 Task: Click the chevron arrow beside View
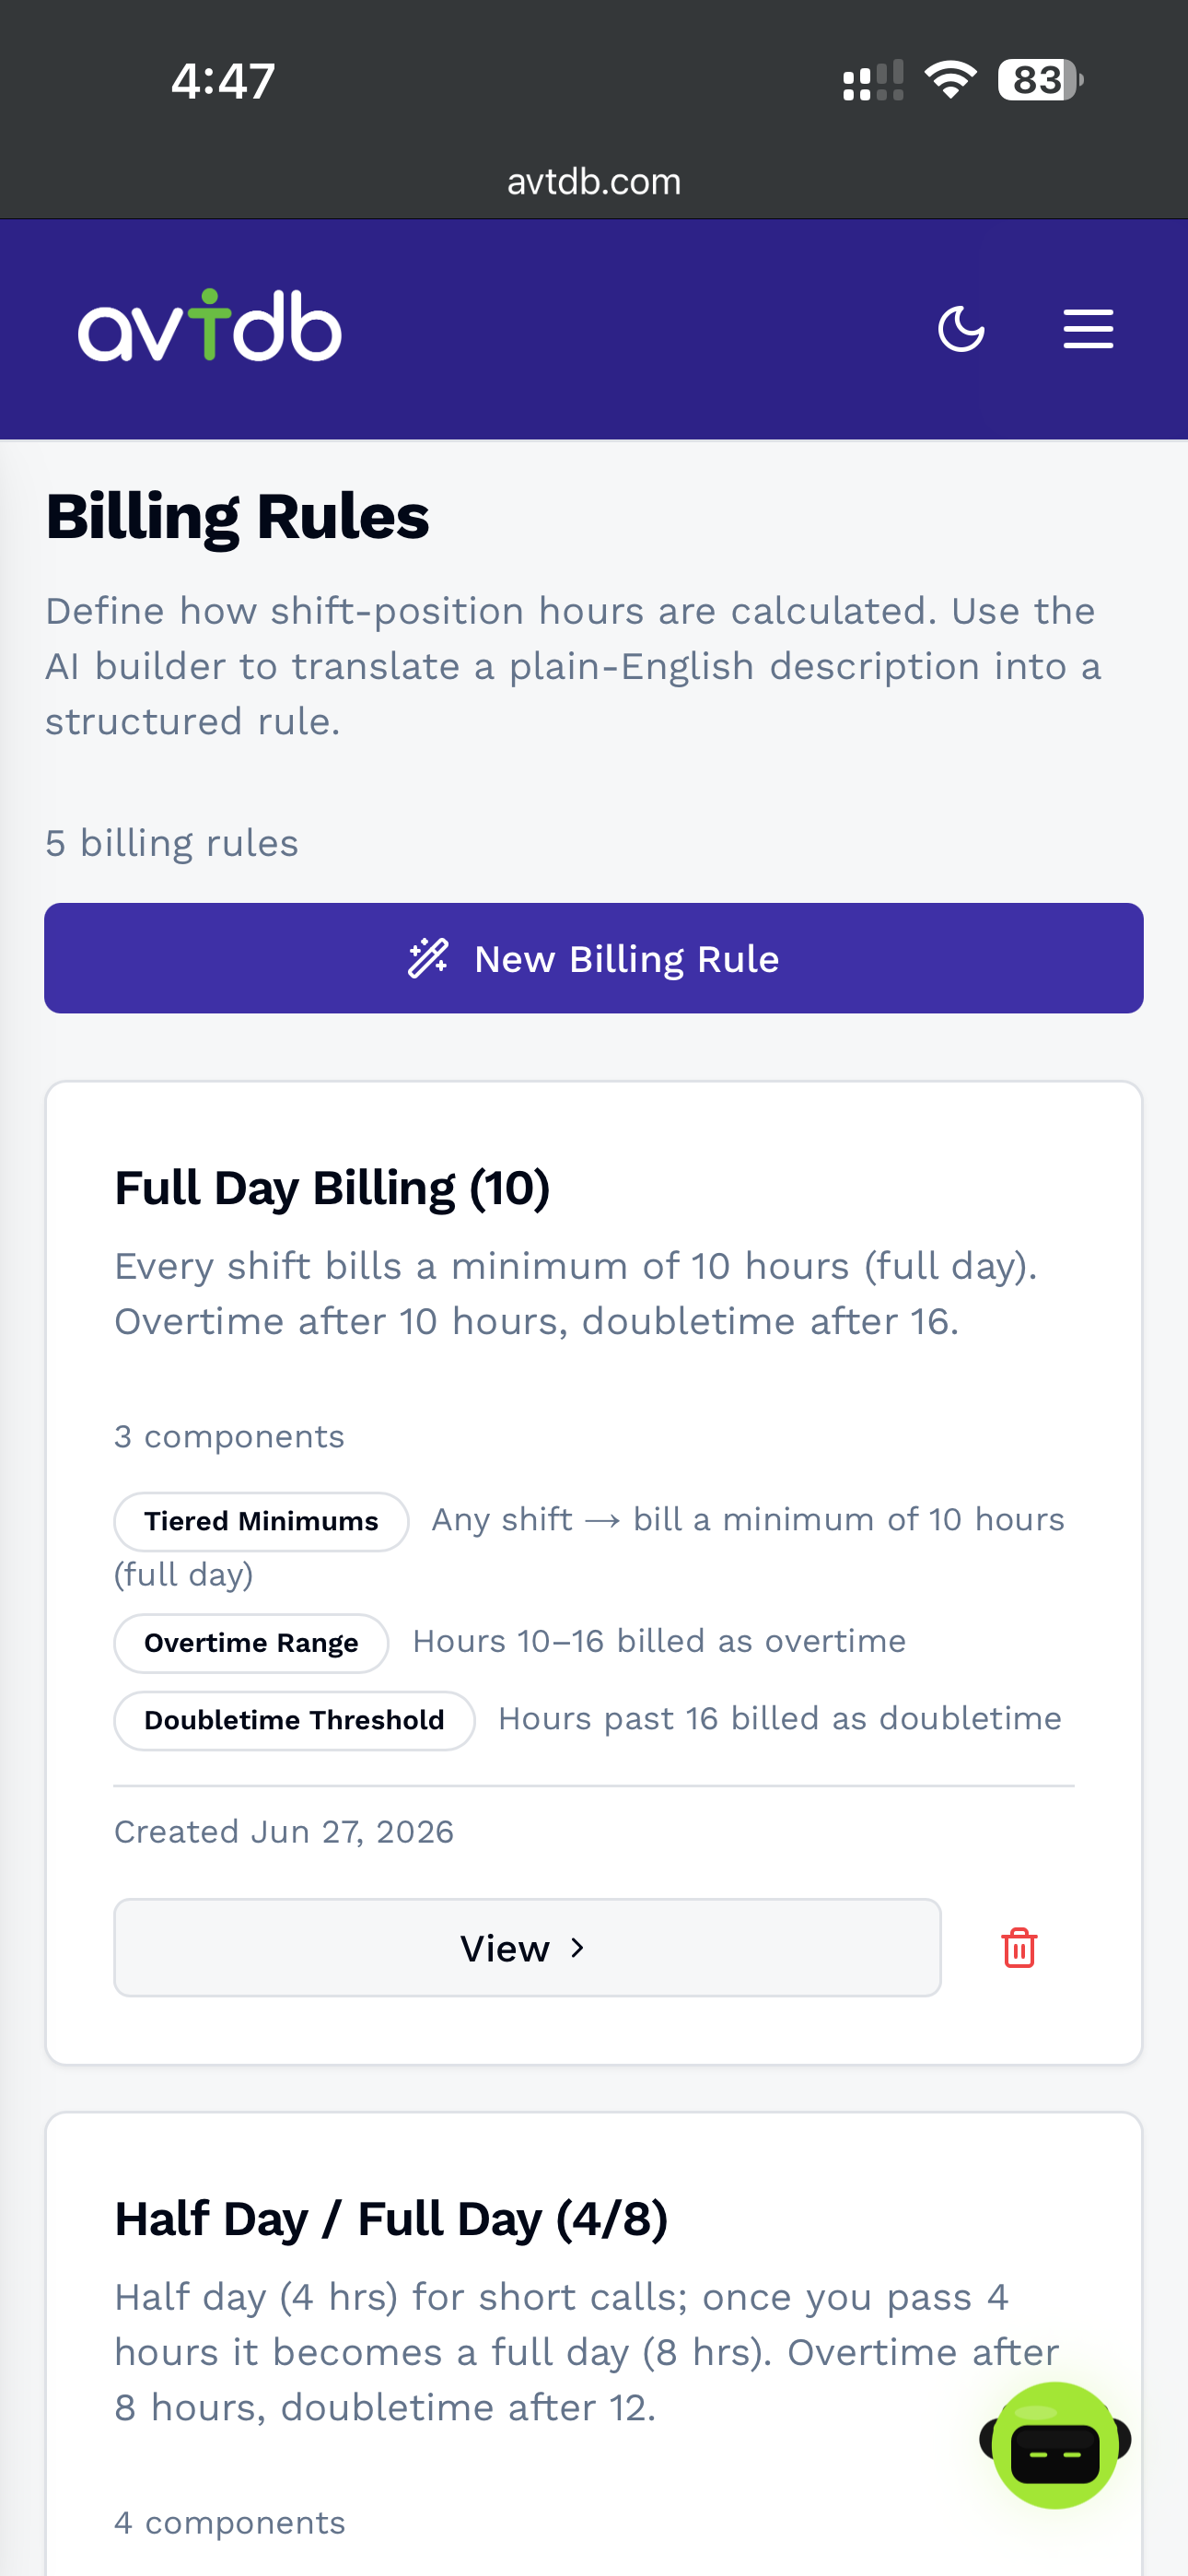[577, 1947]
